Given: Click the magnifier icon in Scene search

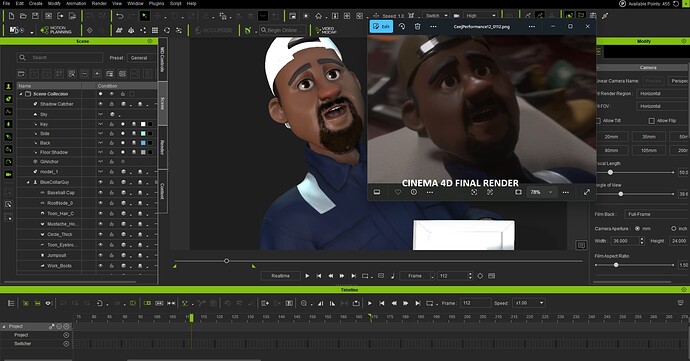Looking at the screenshot, I should (x=22, y=58).
